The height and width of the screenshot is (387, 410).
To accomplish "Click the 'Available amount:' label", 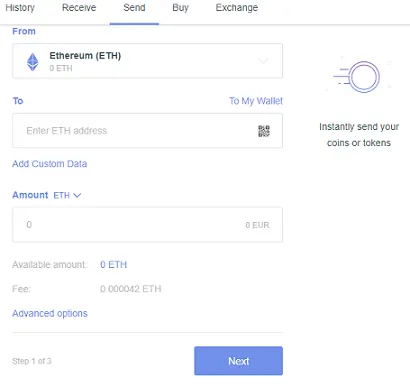I will pos(50,265).
